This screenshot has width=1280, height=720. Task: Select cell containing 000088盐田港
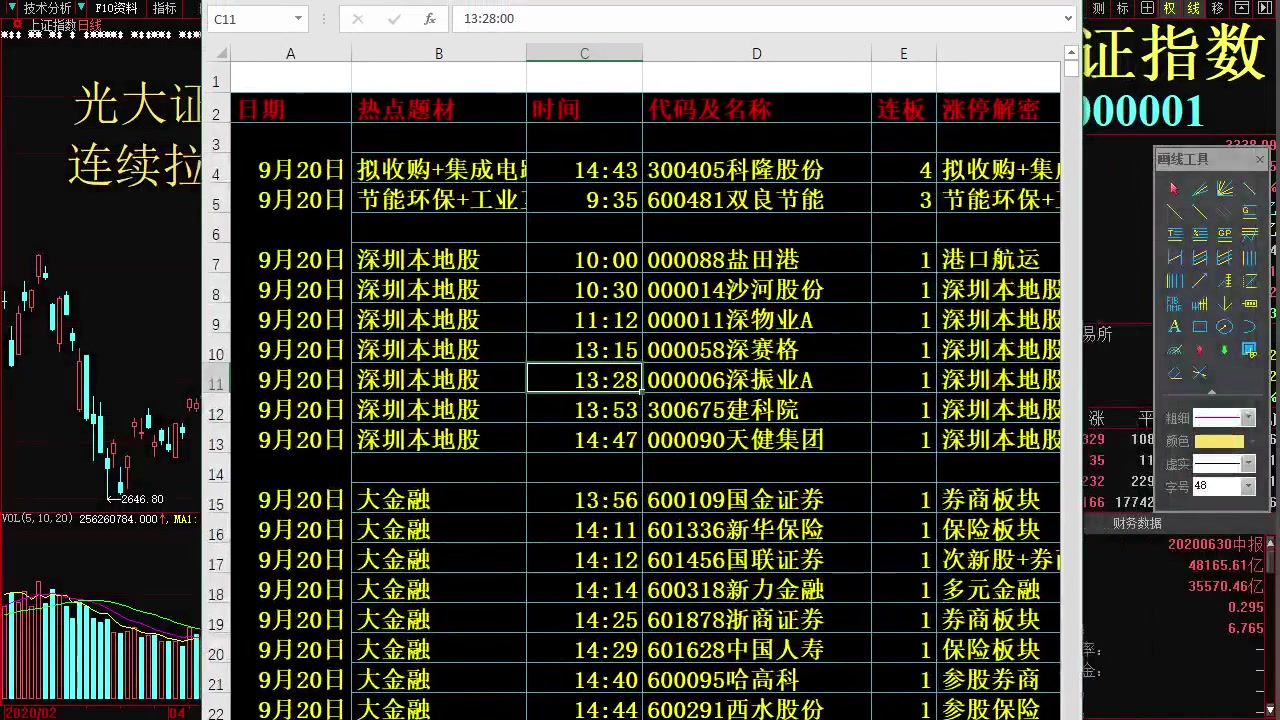(x=756, y=260)
